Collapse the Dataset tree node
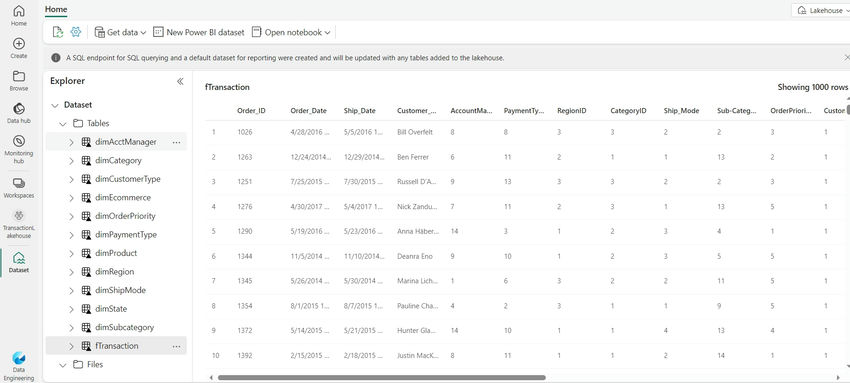The height and width of the screenshot is (383, 850). (54, 105)
